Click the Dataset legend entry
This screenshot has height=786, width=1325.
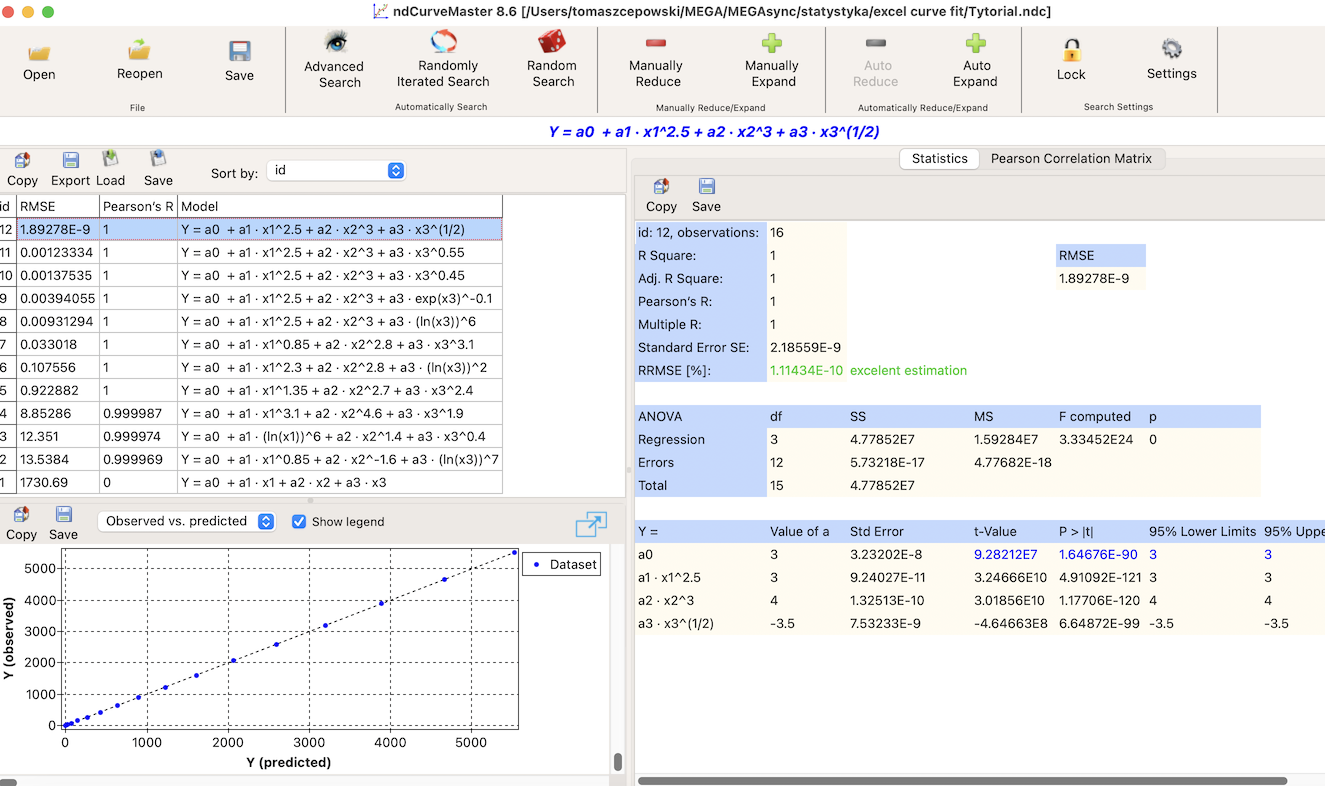561,564
